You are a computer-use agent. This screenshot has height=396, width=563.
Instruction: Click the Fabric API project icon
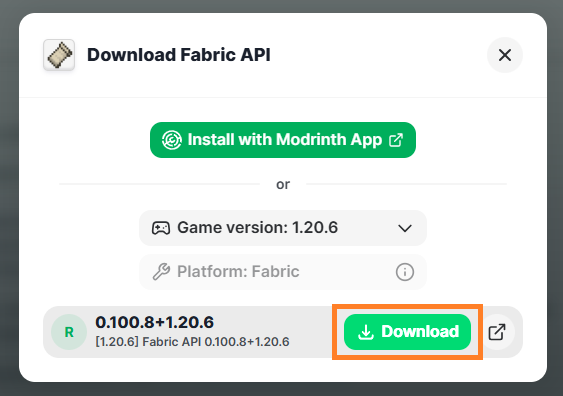tap(59, 55)
